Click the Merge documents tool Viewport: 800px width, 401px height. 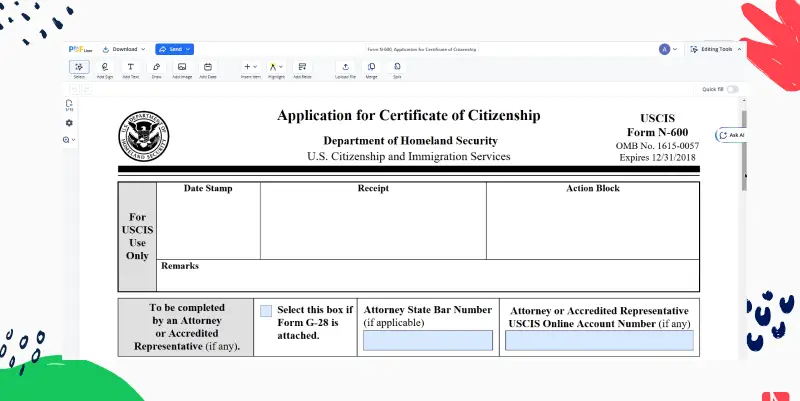tap(371, 69)
